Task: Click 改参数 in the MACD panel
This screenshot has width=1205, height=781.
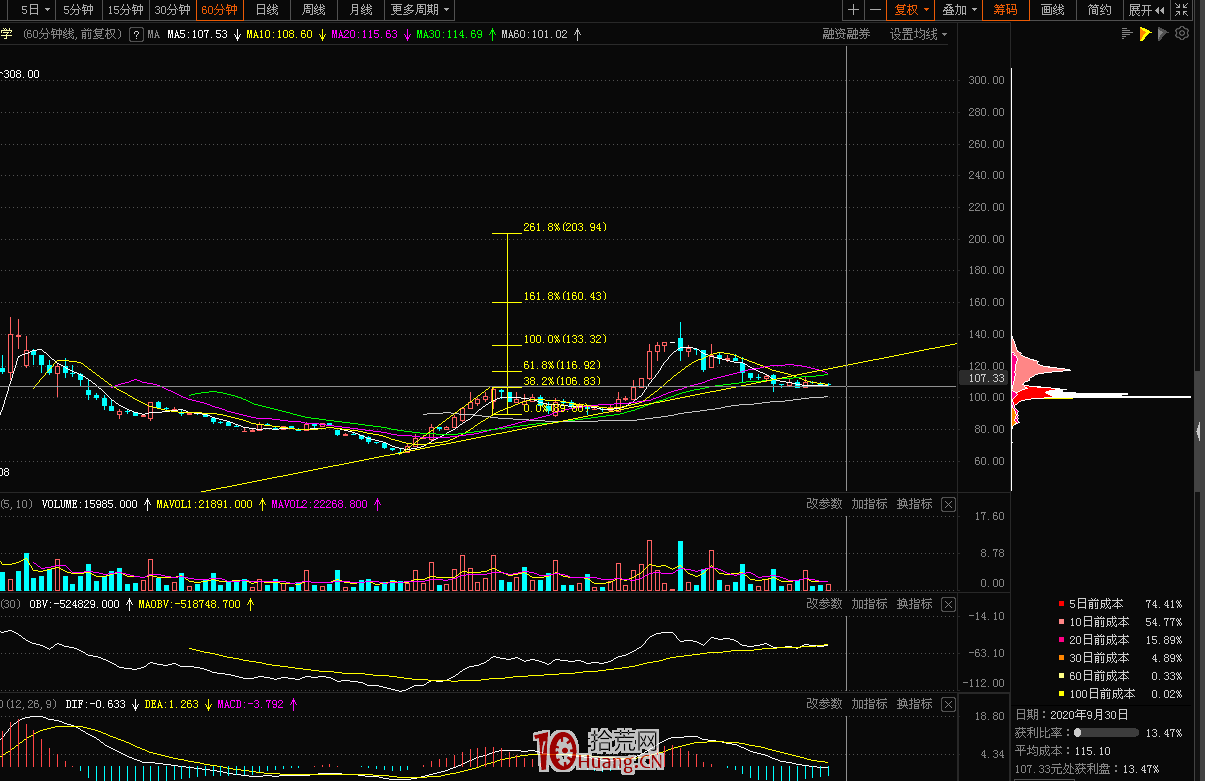Action: pyautogui.click(x=824, y=704)
